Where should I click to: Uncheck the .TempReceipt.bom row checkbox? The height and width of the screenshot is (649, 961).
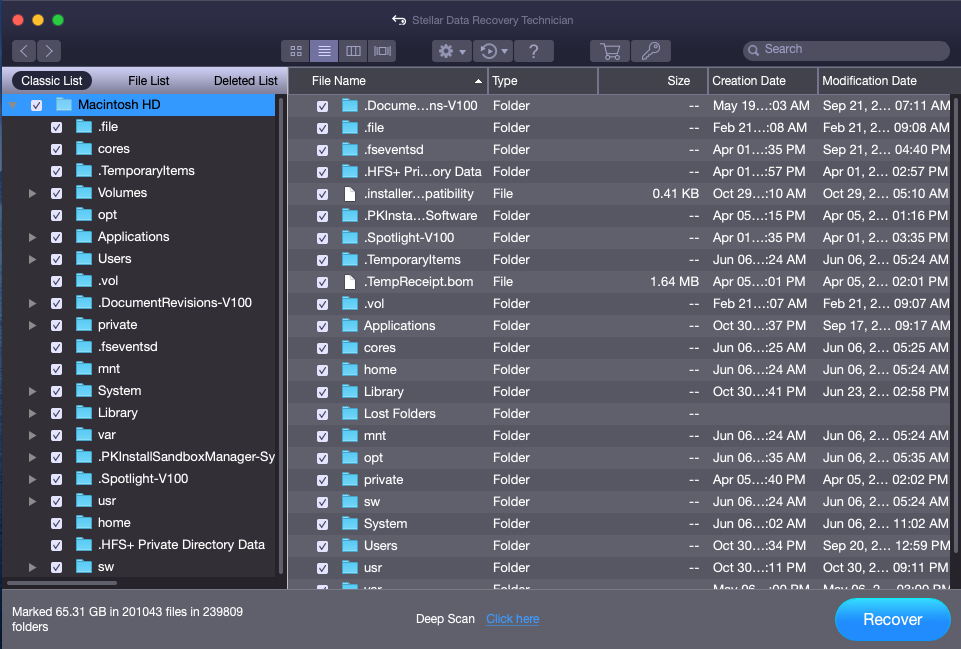coord(322,283)
